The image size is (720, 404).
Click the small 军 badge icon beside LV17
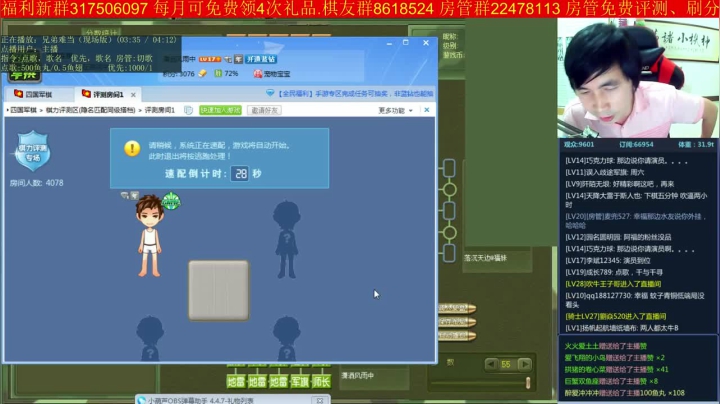click(238, 59)
